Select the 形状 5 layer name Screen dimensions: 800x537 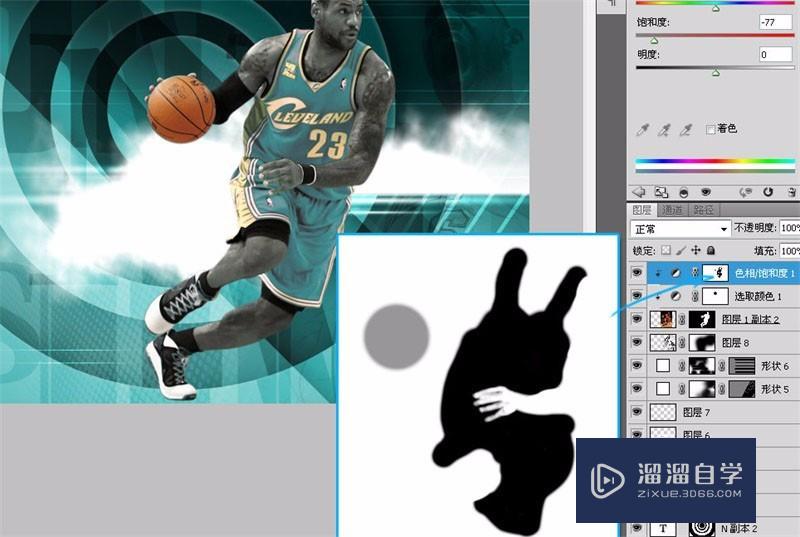point(774,389)
